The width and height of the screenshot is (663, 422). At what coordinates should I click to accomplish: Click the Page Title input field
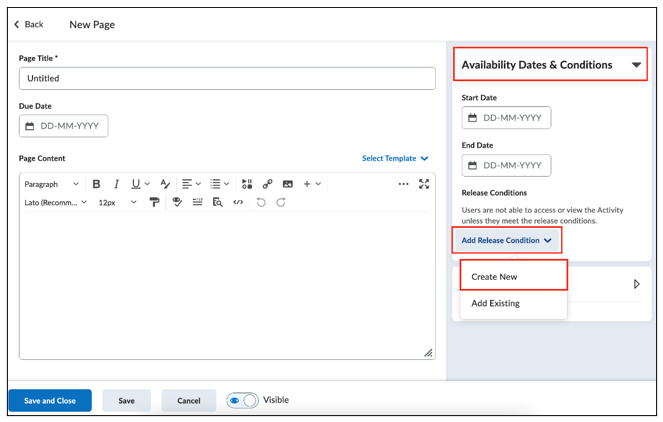(227, 78)
